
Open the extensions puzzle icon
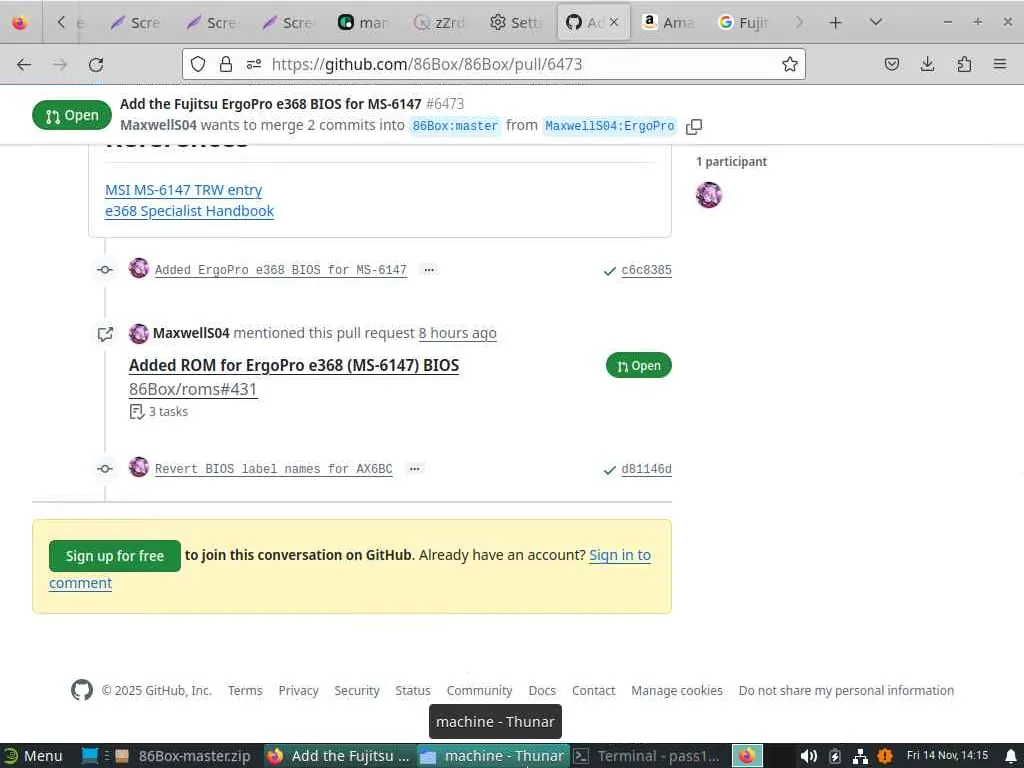coord(964,64)
